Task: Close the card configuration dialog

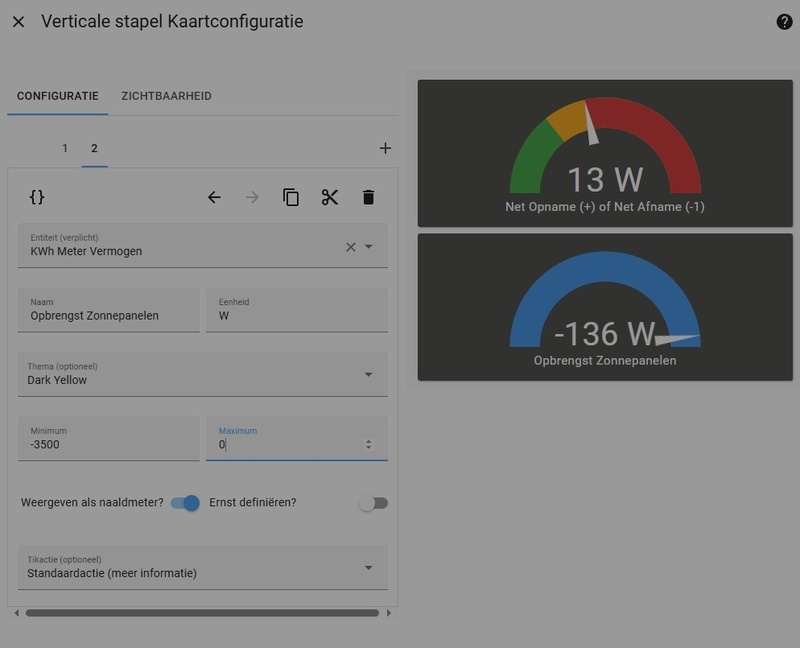Action: (18, 22)
